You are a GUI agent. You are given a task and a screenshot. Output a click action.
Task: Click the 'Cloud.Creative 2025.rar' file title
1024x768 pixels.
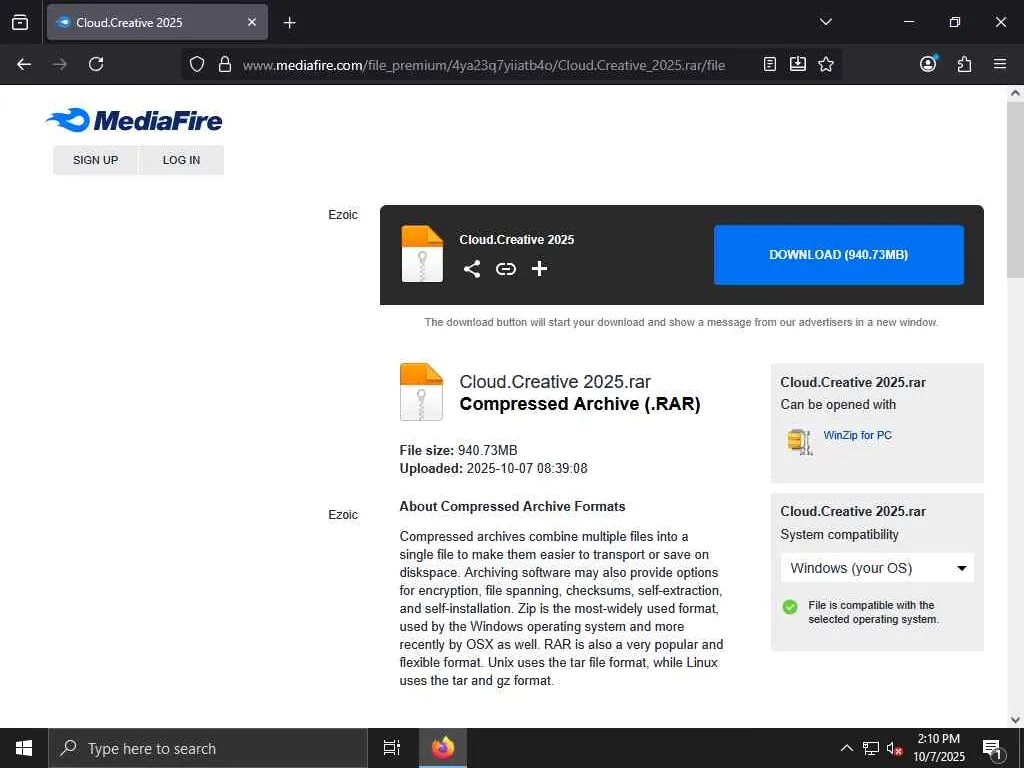555,381
